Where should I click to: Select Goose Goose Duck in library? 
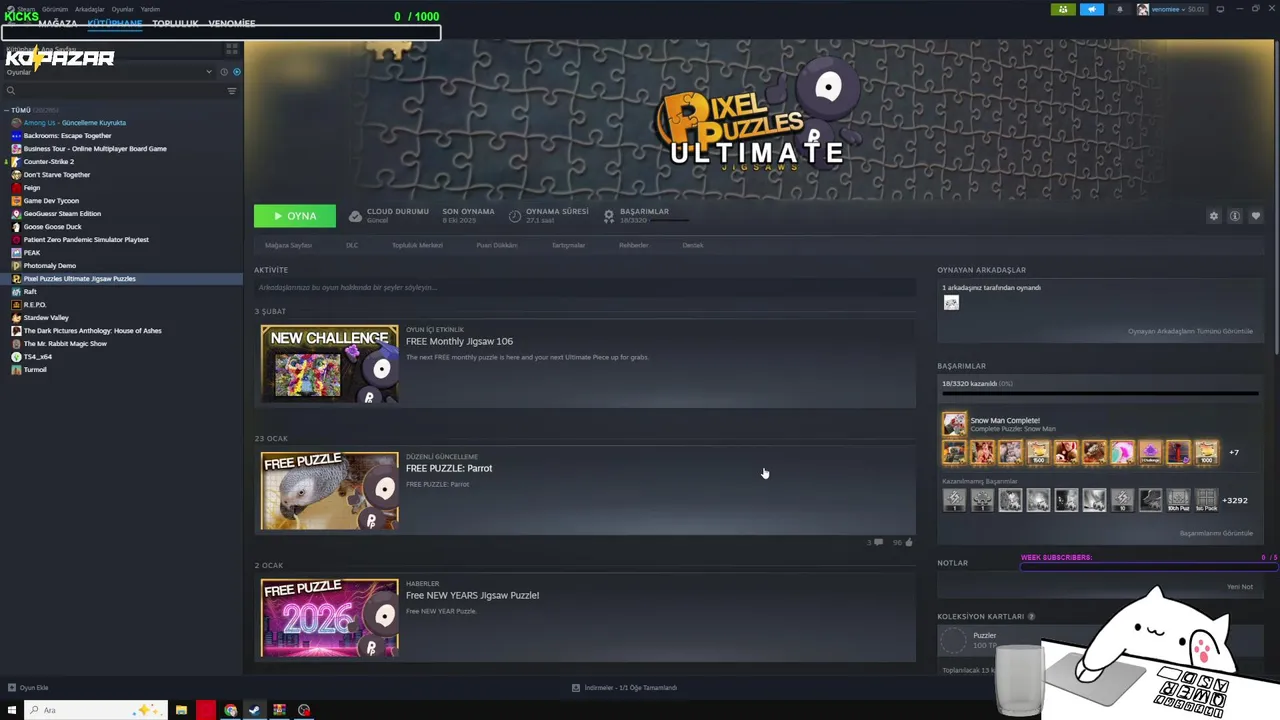(52, 227)
